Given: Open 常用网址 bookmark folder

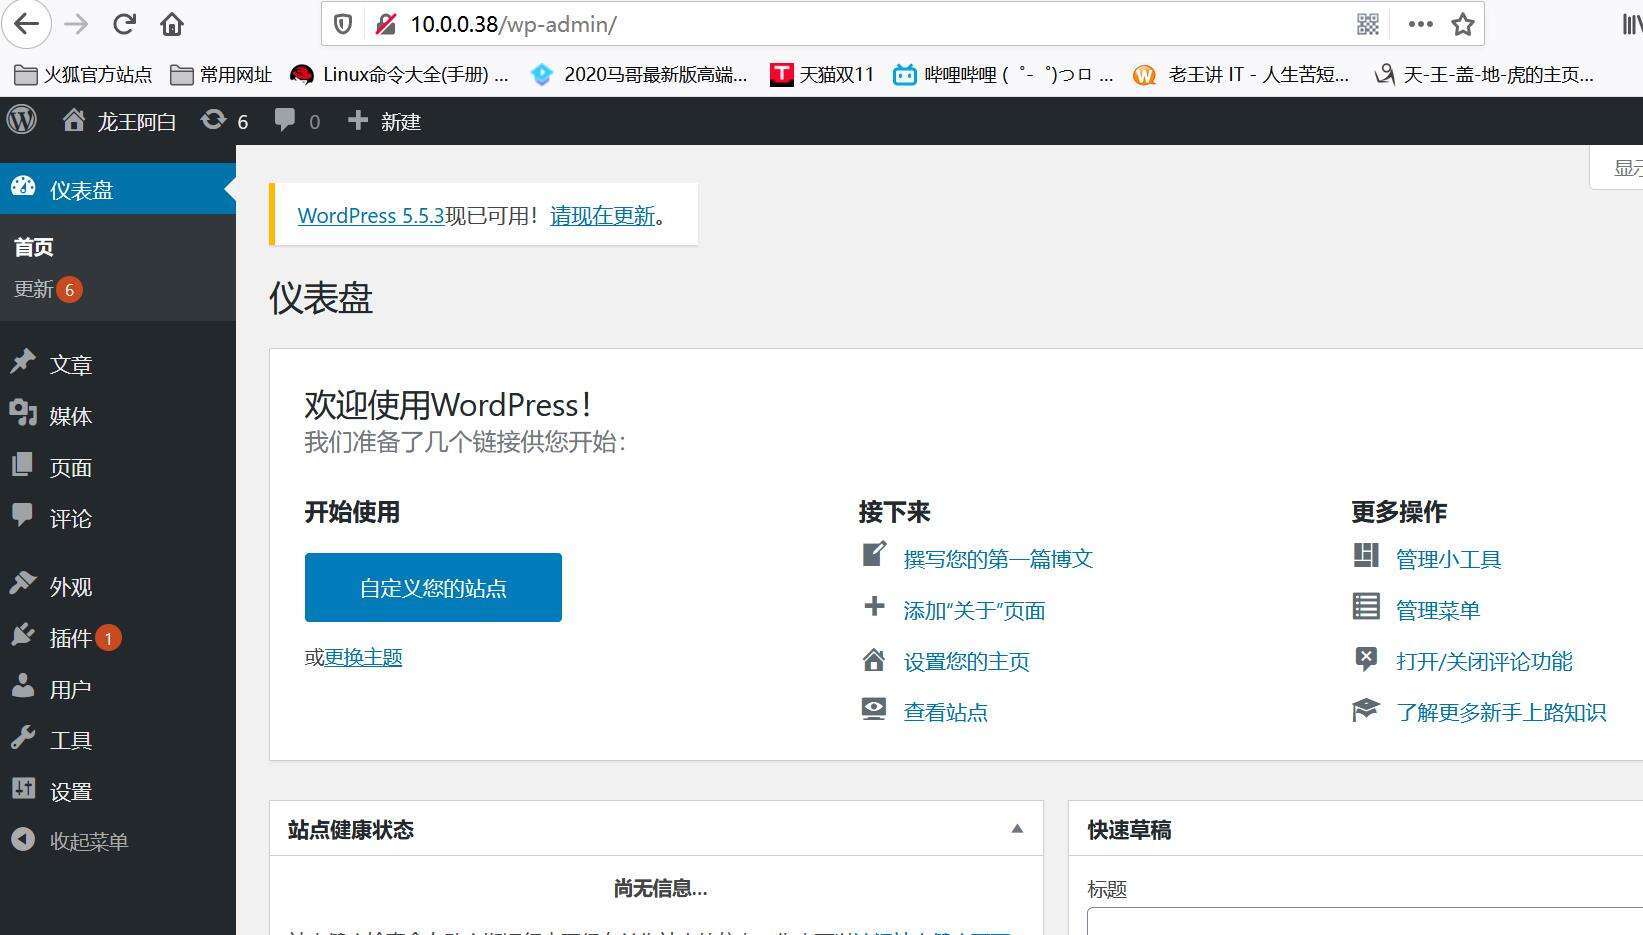Looking at the screenshot, I should [221, 74].
